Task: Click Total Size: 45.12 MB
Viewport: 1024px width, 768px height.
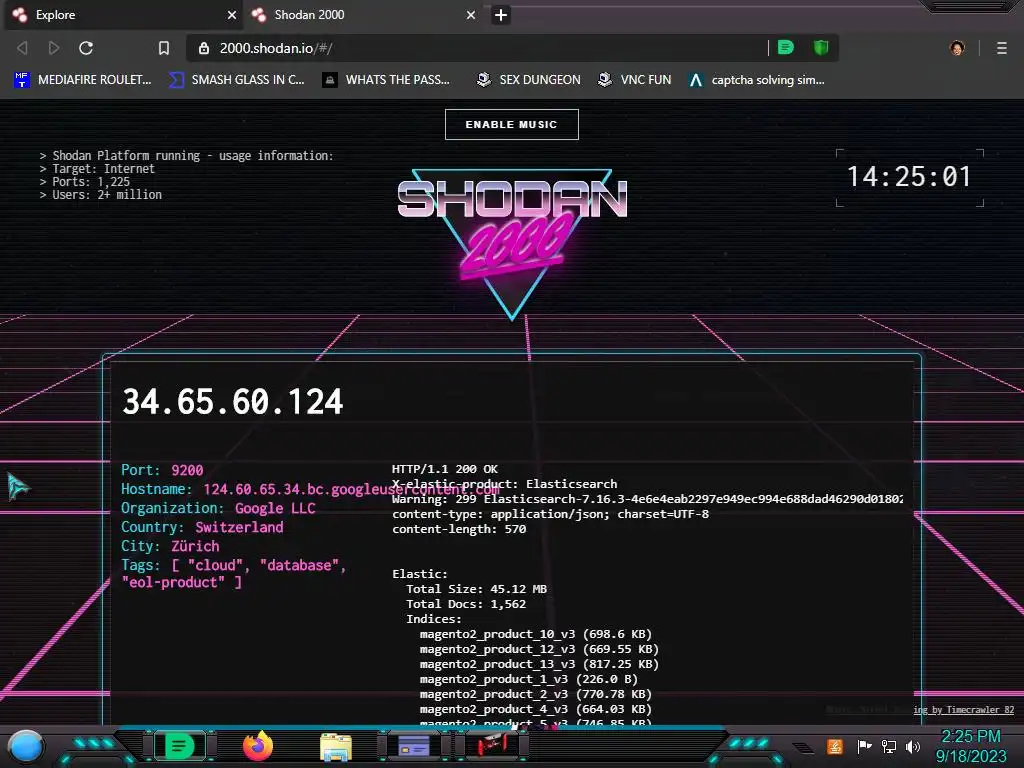Action: pos(477,589)
